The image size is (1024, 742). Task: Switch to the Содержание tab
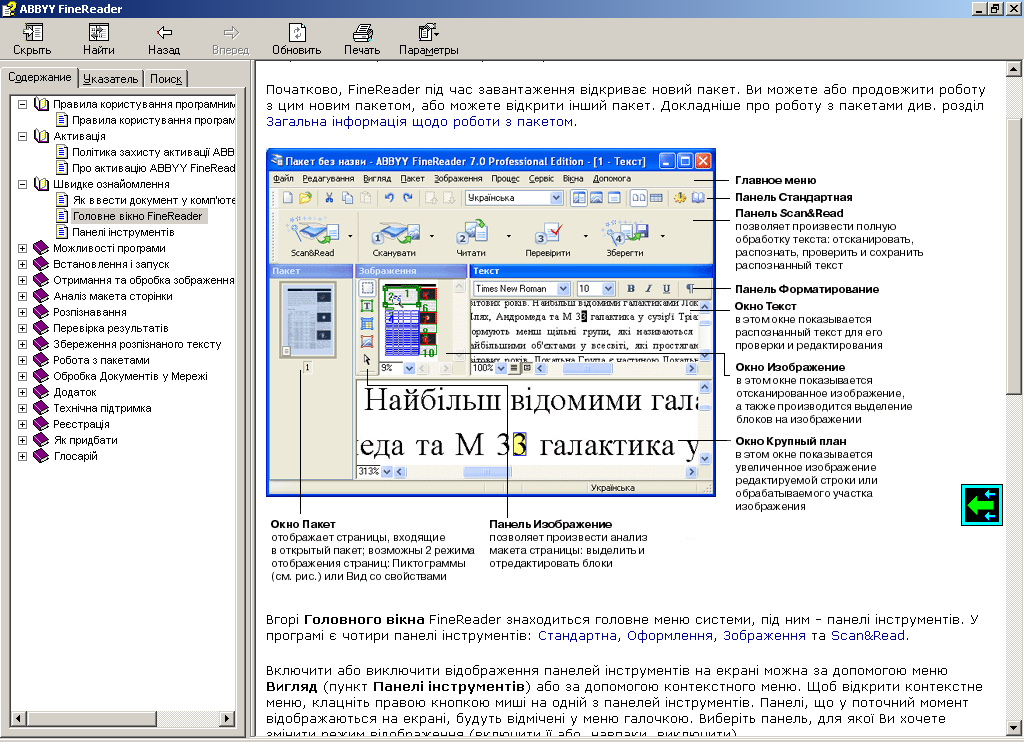40,77
